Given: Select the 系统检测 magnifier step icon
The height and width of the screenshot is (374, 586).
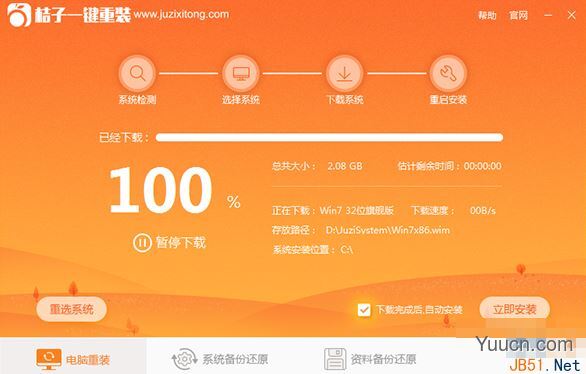Looking at the screenshot, I should (x=137, y=73).
